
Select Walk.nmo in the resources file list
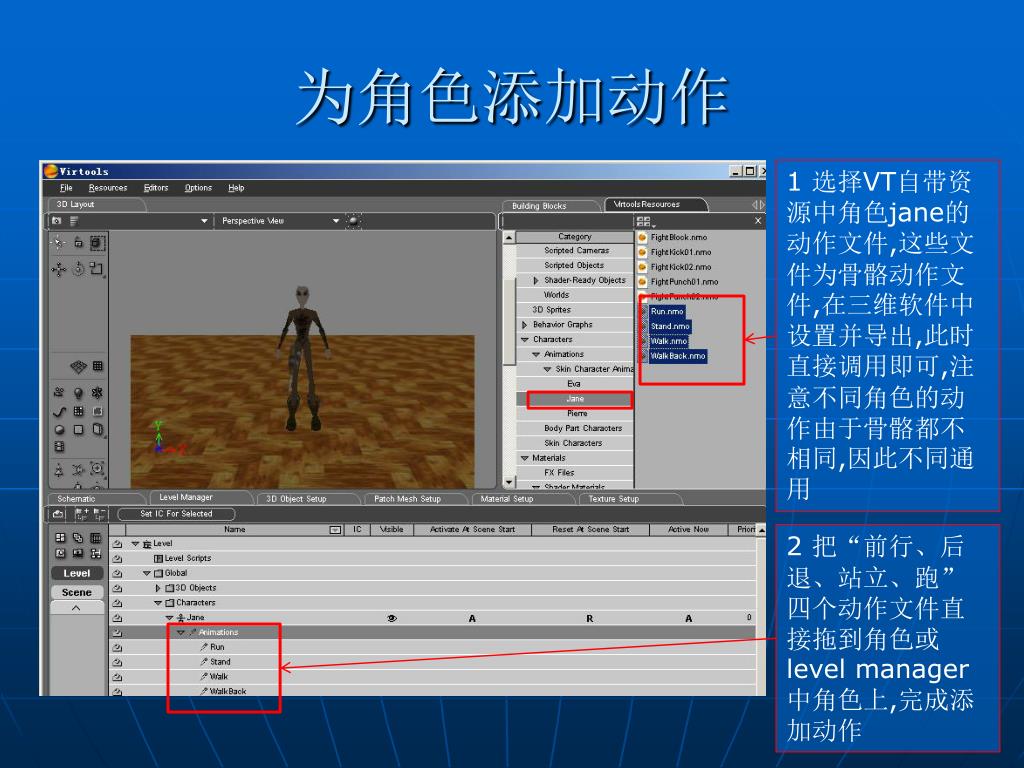(668, 341)
